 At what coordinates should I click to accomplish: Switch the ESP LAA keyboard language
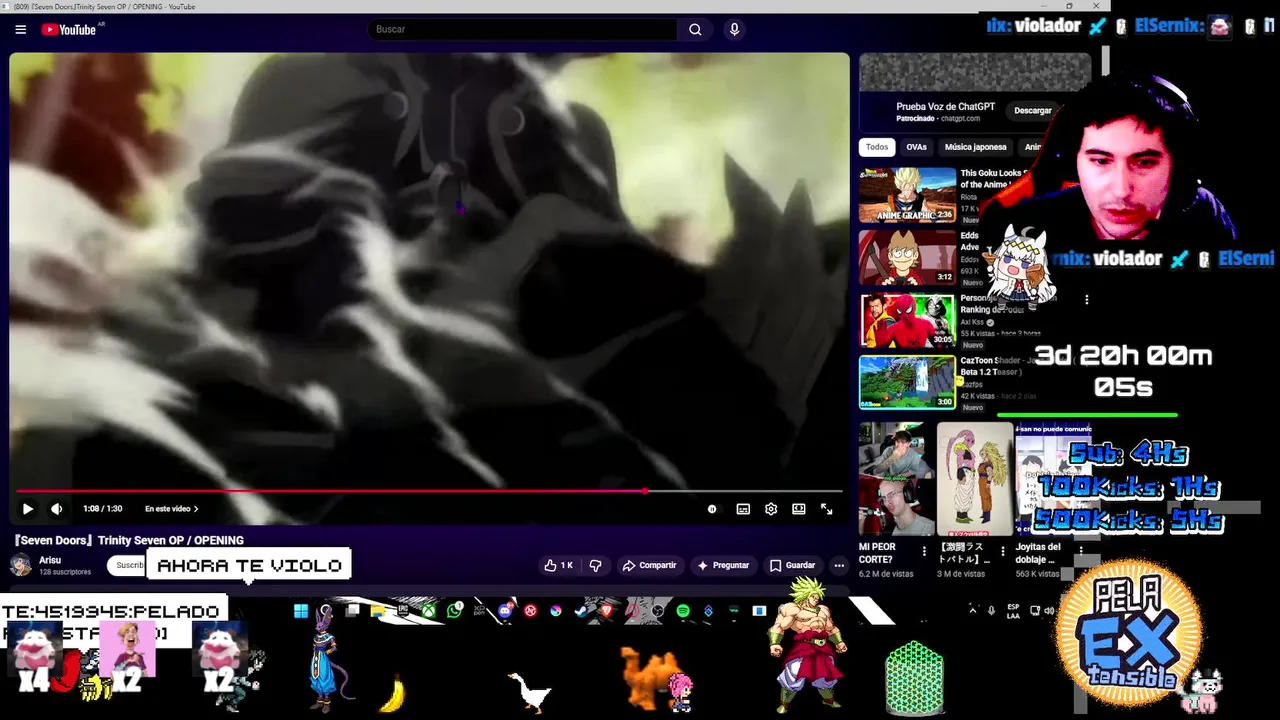pyautogui.click(x=1013, y=610)
